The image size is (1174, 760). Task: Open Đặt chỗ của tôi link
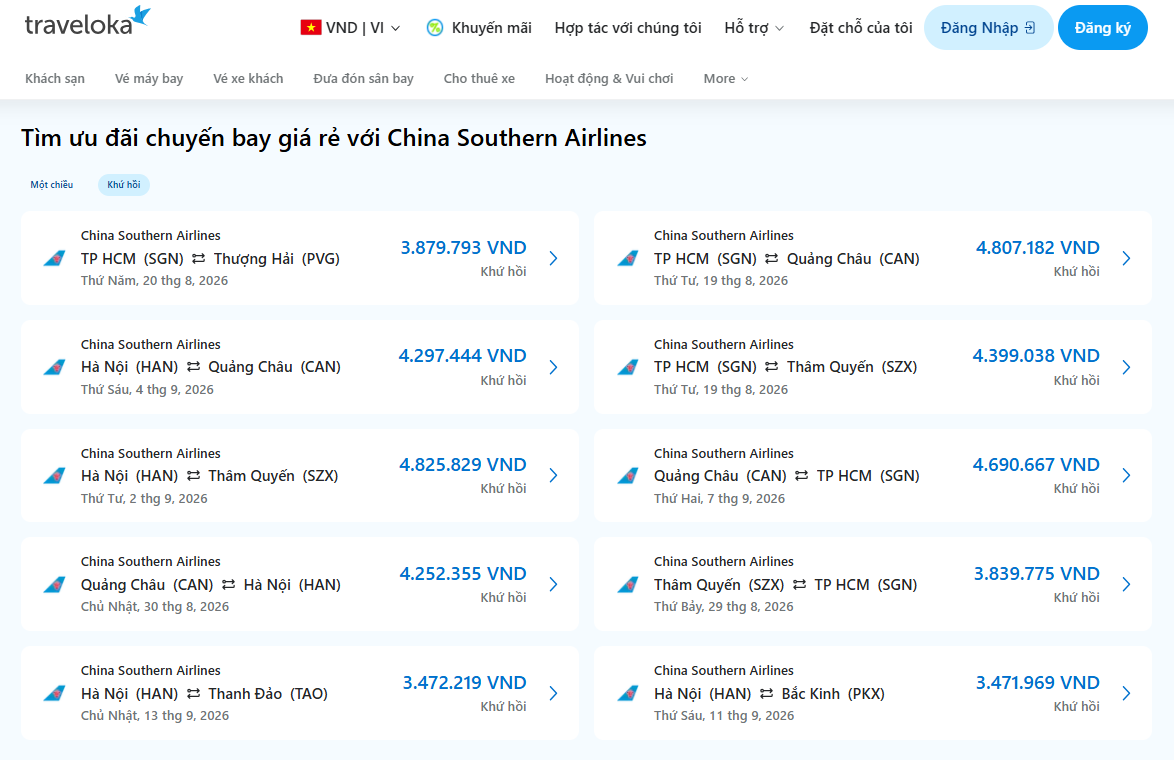coord(861,28)
